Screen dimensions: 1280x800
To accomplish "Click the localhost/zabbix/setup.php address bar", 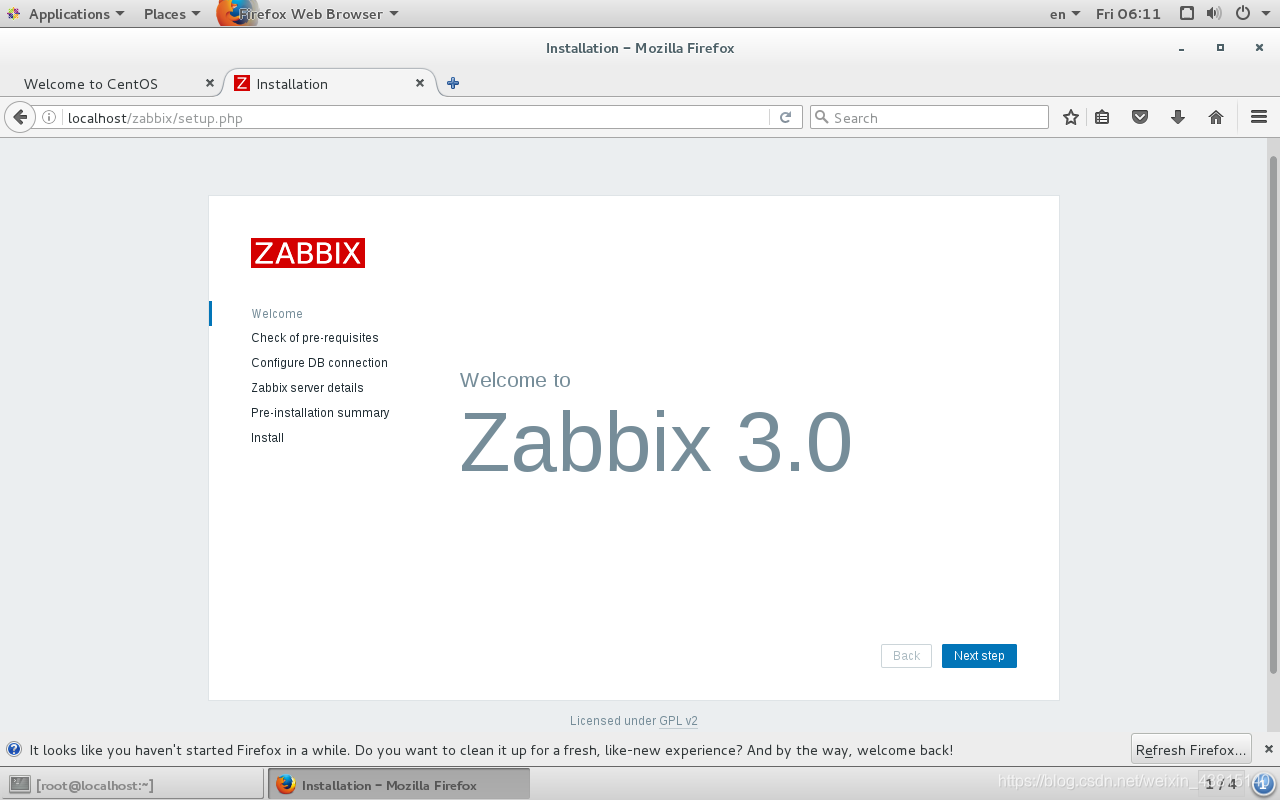I will (415, 117).
